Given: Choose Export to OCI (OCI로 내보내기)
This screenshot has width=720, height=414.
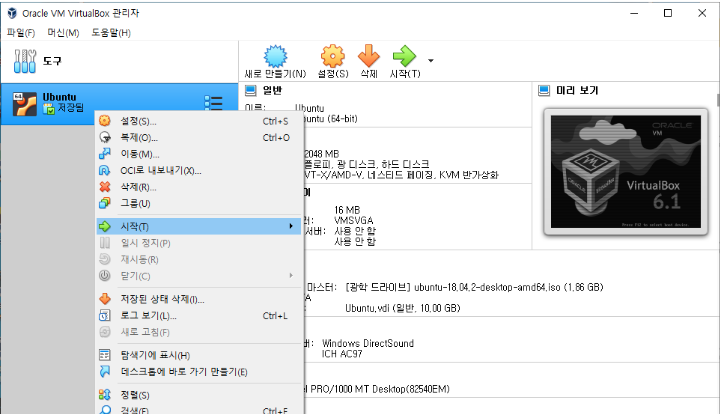Looking at the screenshot, I should (x=199, y=171).
